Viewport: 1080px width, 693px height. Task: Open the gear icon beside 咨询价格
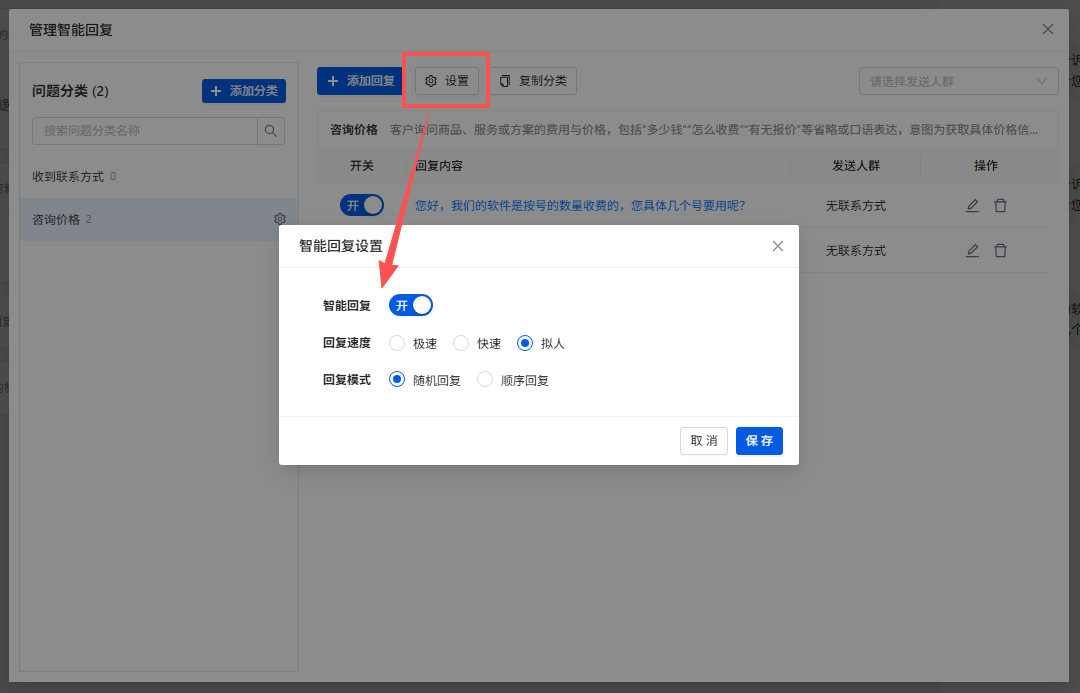280,219
